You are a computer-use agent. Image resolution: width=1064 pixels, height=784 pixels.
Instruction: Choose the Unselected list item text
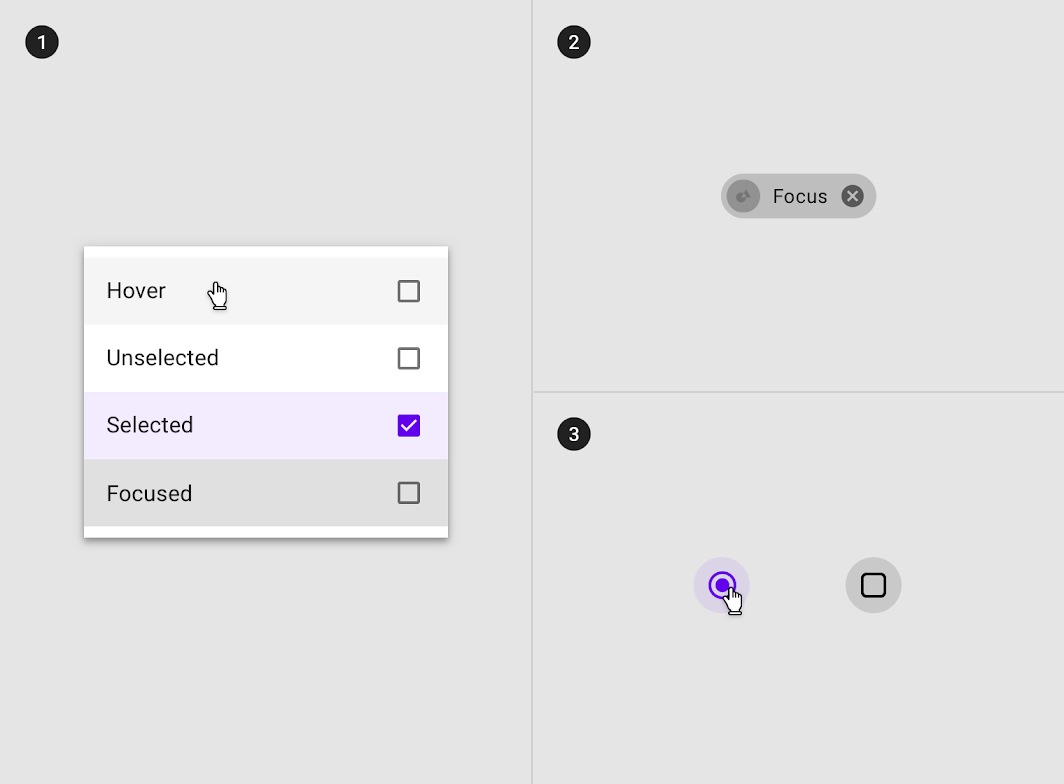click(x=162, y=358)
